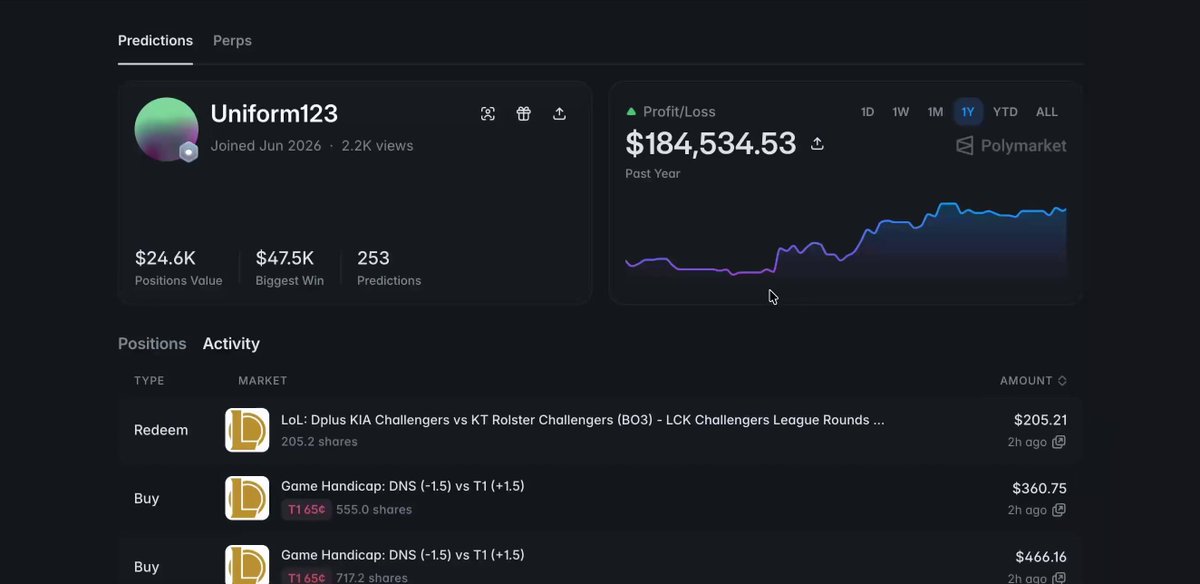Image resolution: width=1200 pixels, height=584 pixels.
Task: Click the $205.21 amount in the Redeem row
Action: 1040,420
